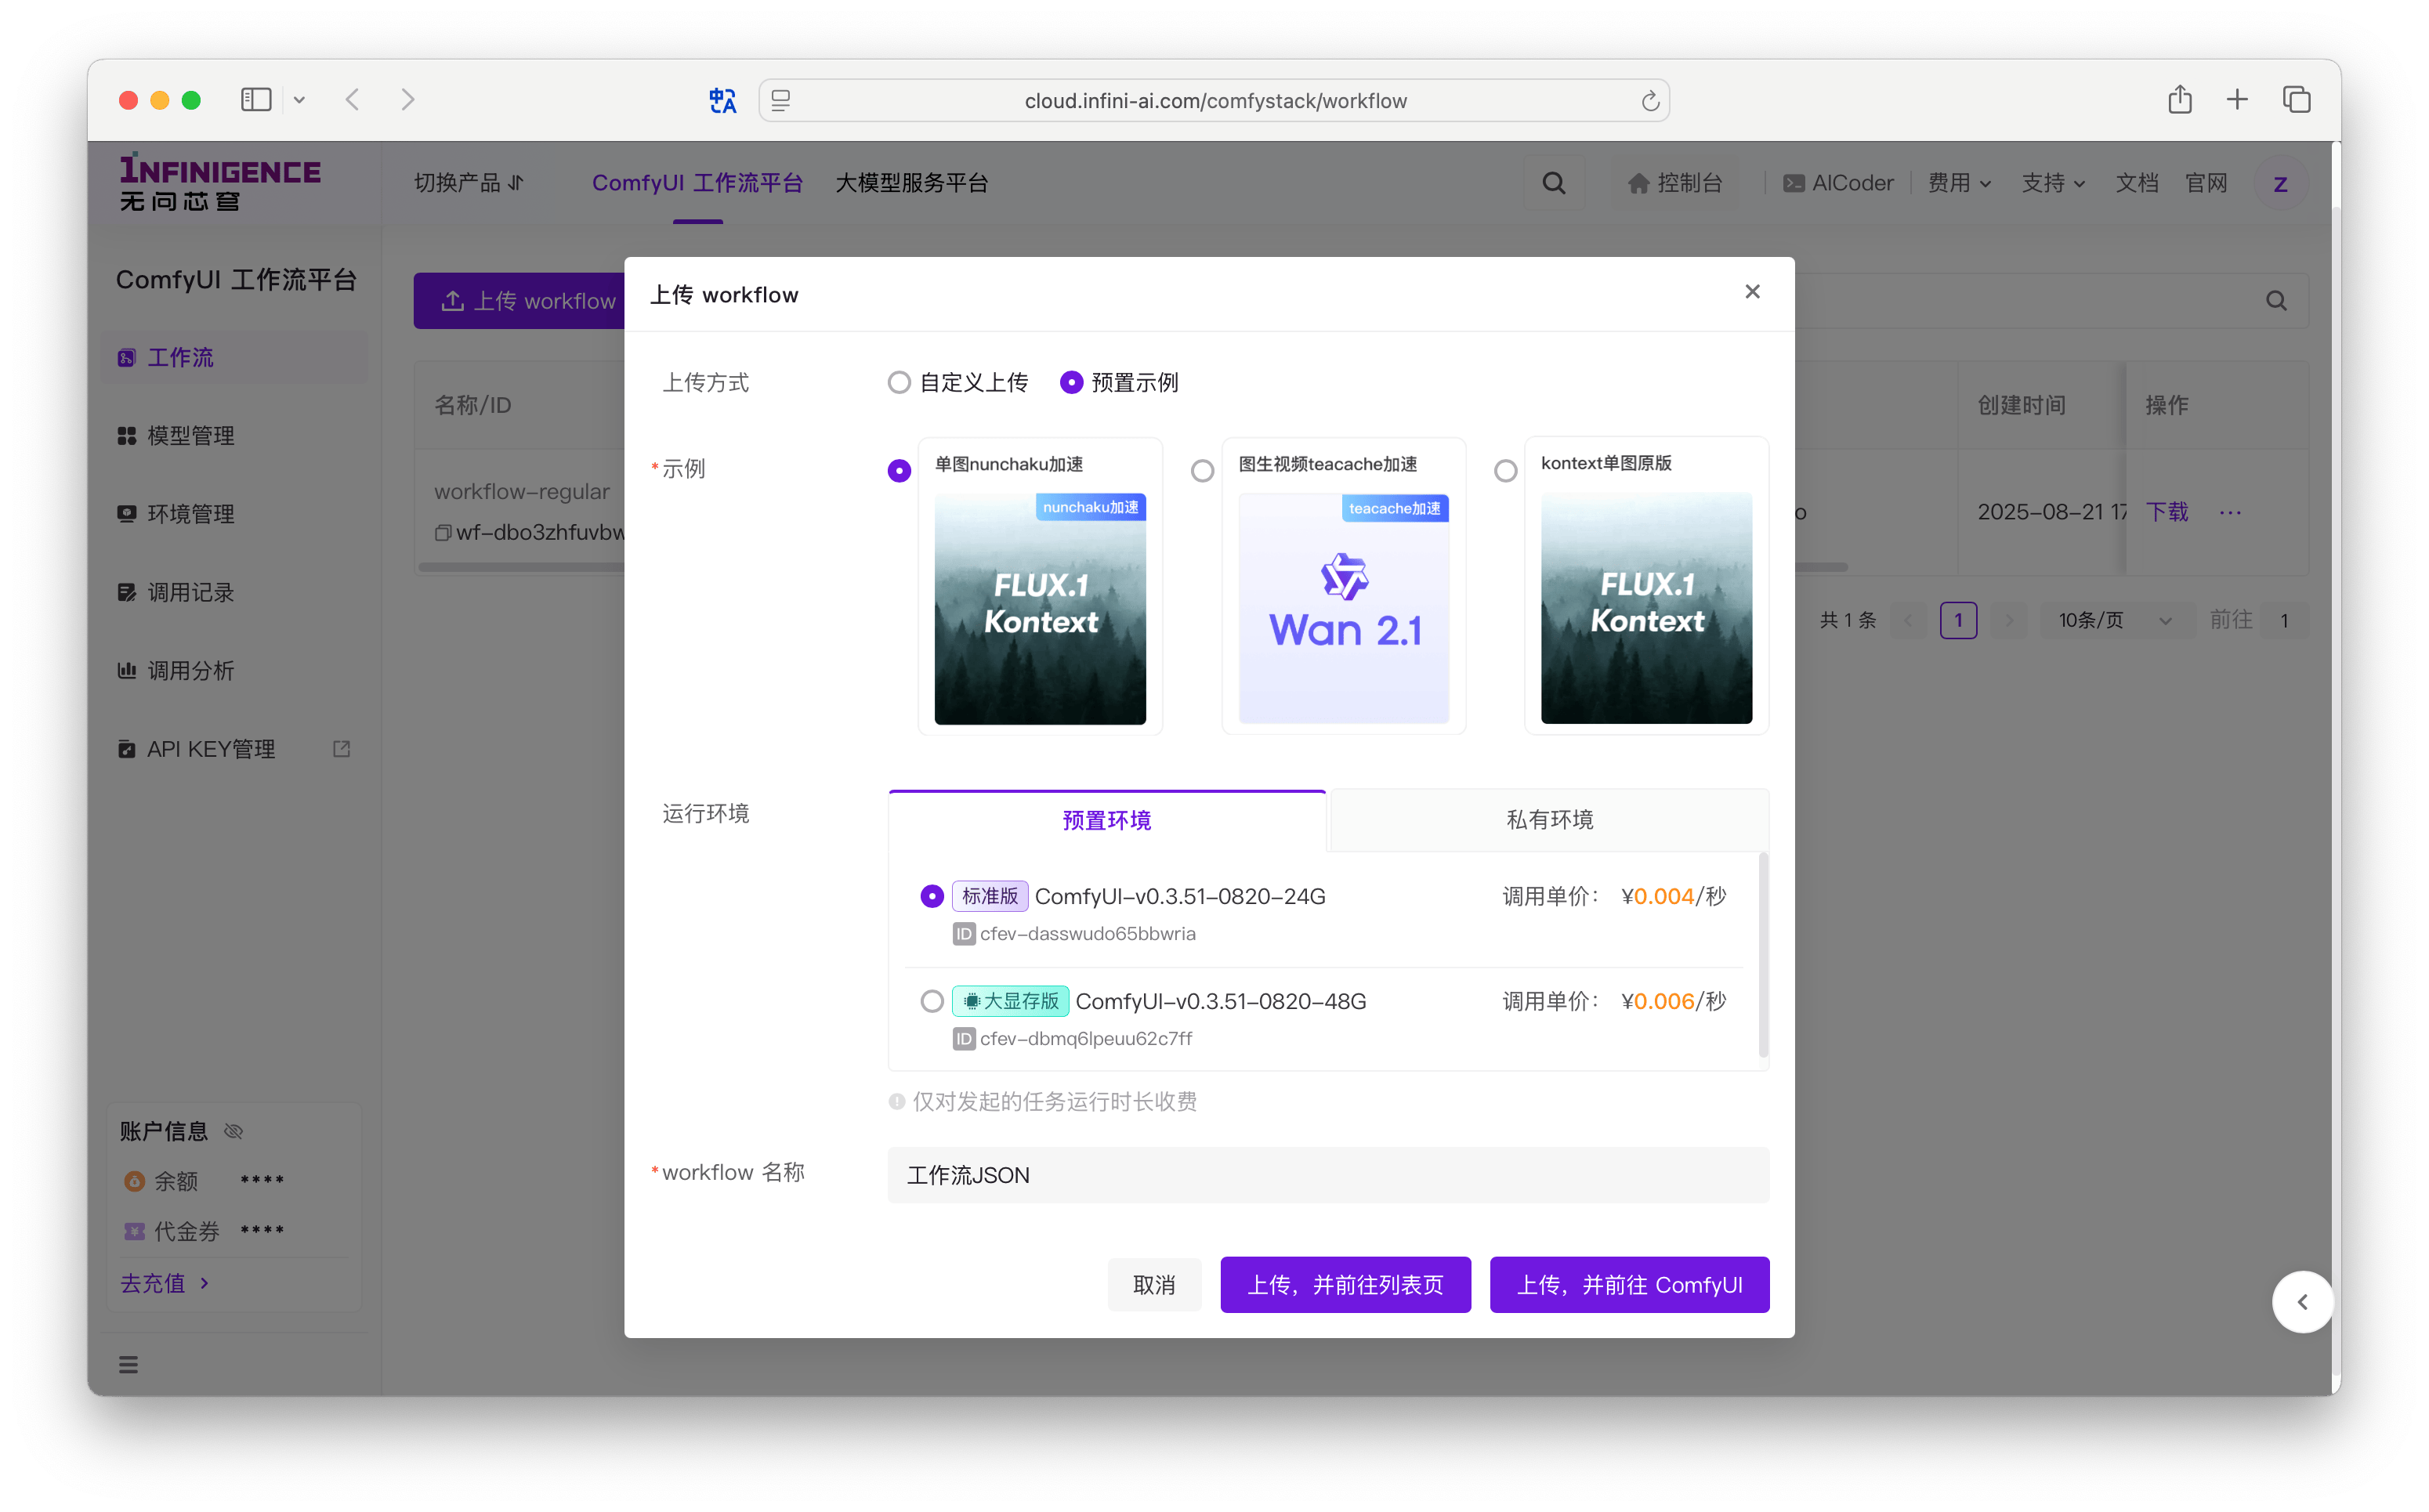Viewport: 2429px width, 1512px height.
Task: Select the 图生视频teacache加速 example radio
Action: 1202,471
